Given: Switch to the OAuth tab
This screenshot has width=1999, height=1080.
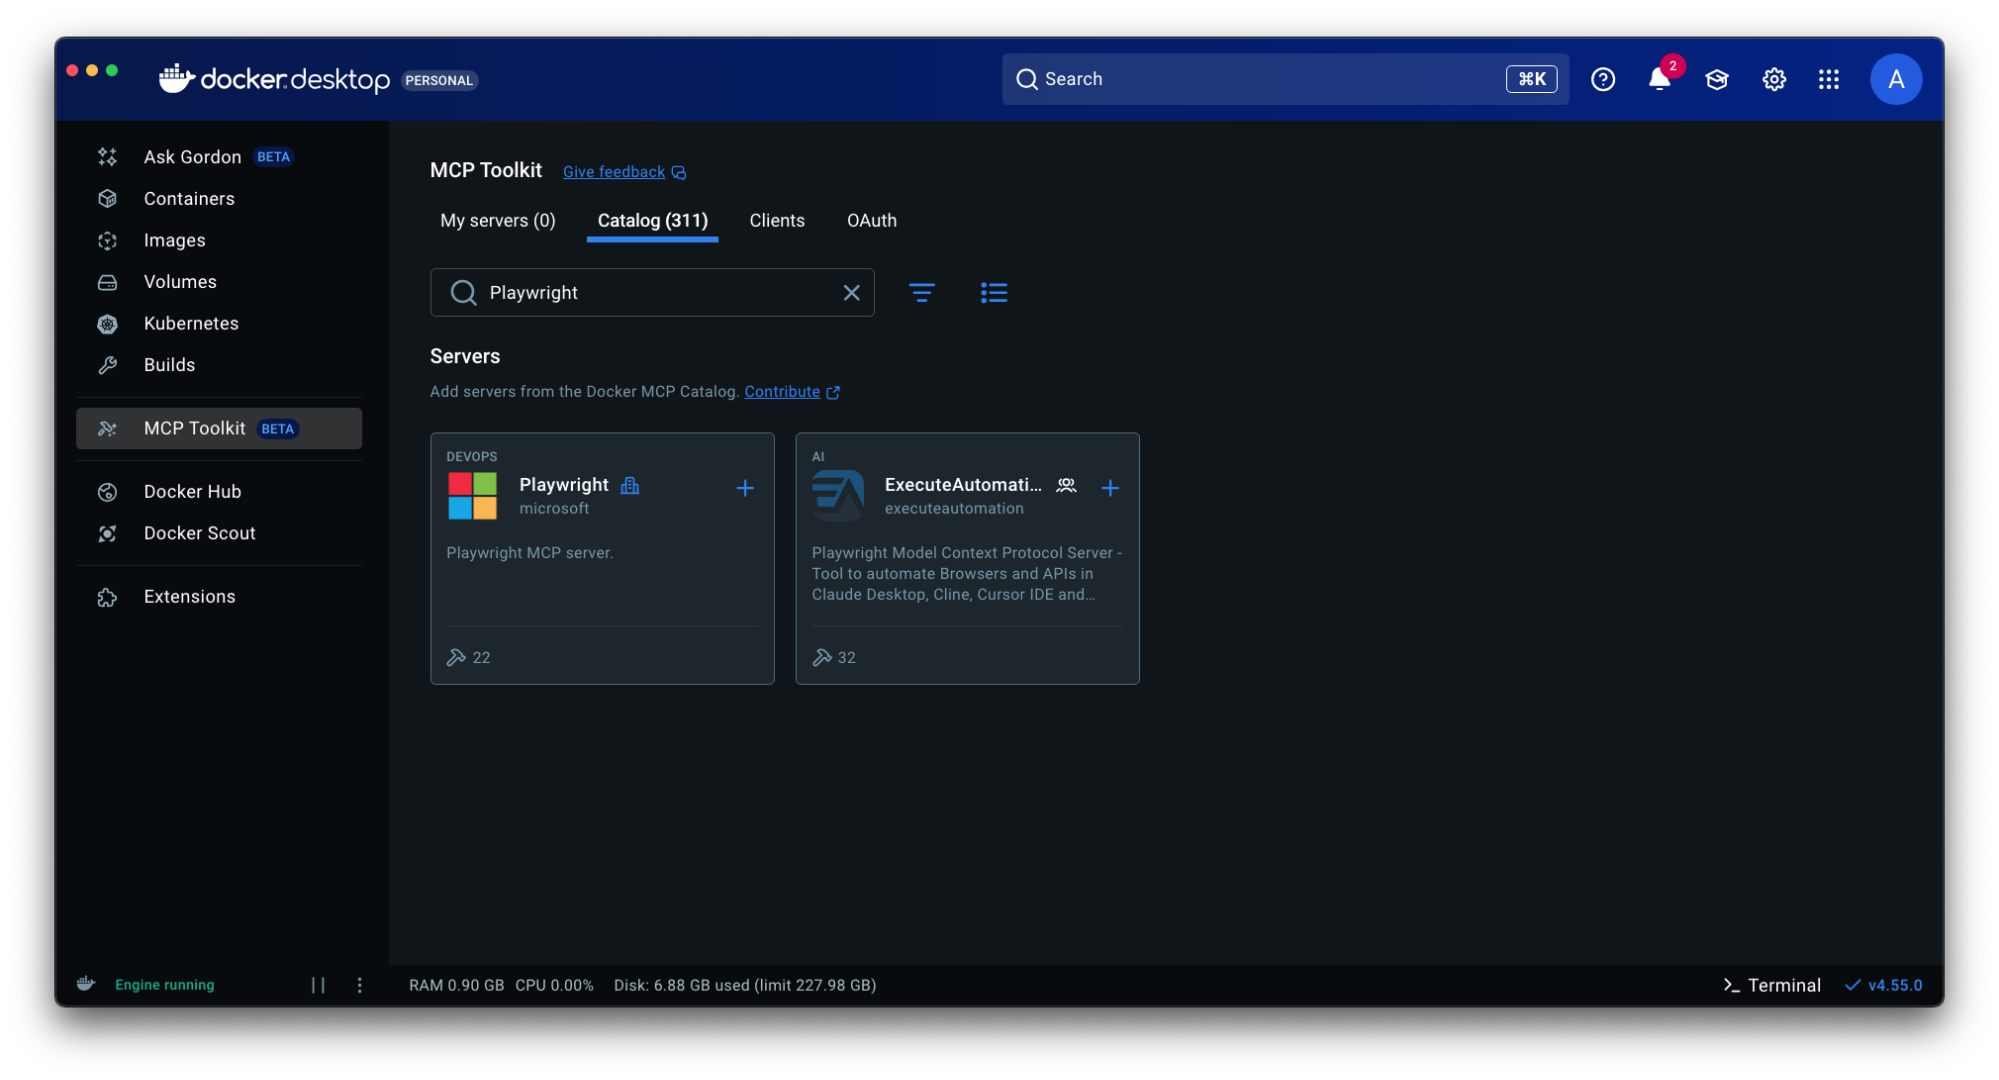Looking at the screenshot, I should click(870, 220).
